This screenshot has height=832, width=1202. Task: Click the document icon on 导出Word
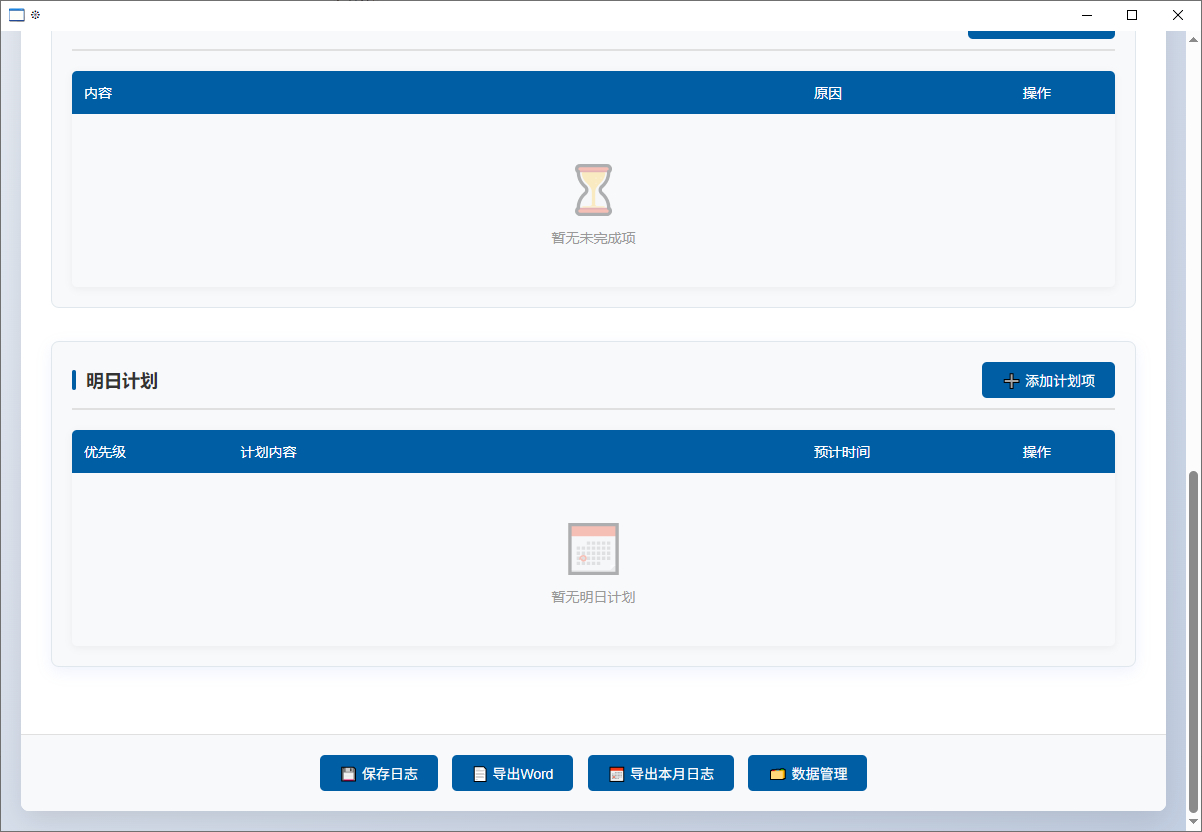[480, 774]
